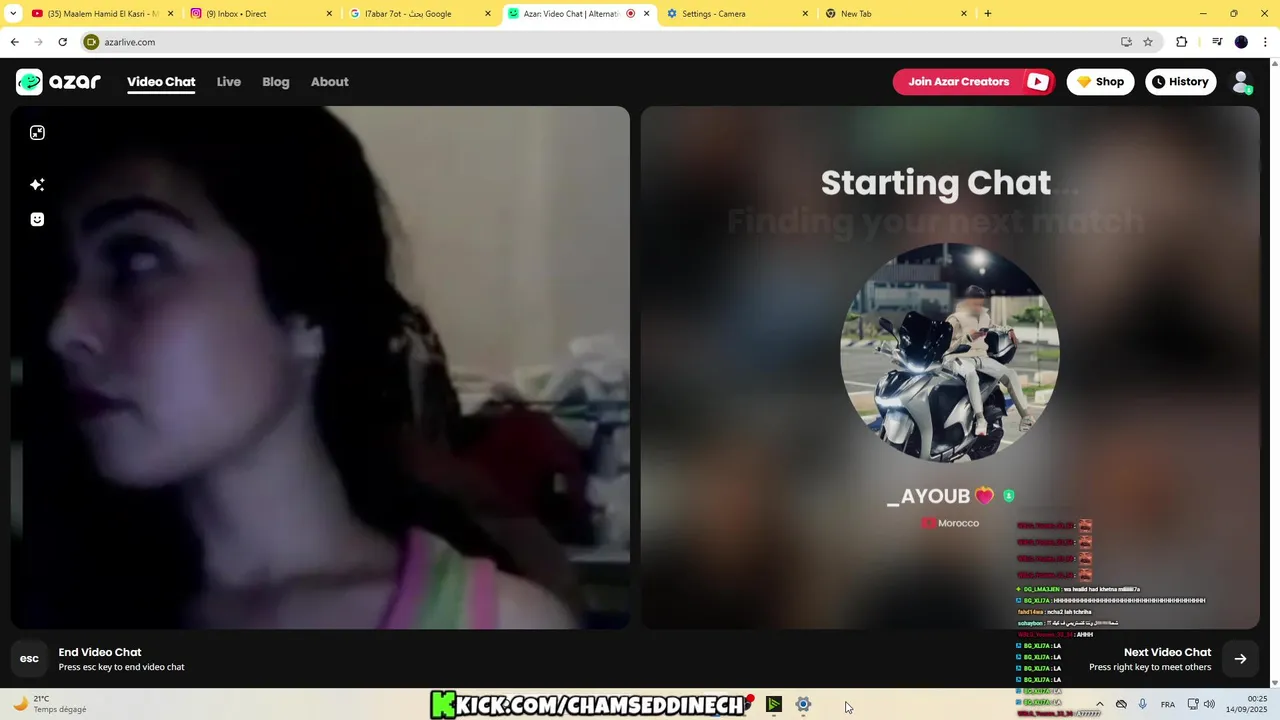
Task: Click the Azar logo in the header
Action: click(x=58, y=82)
